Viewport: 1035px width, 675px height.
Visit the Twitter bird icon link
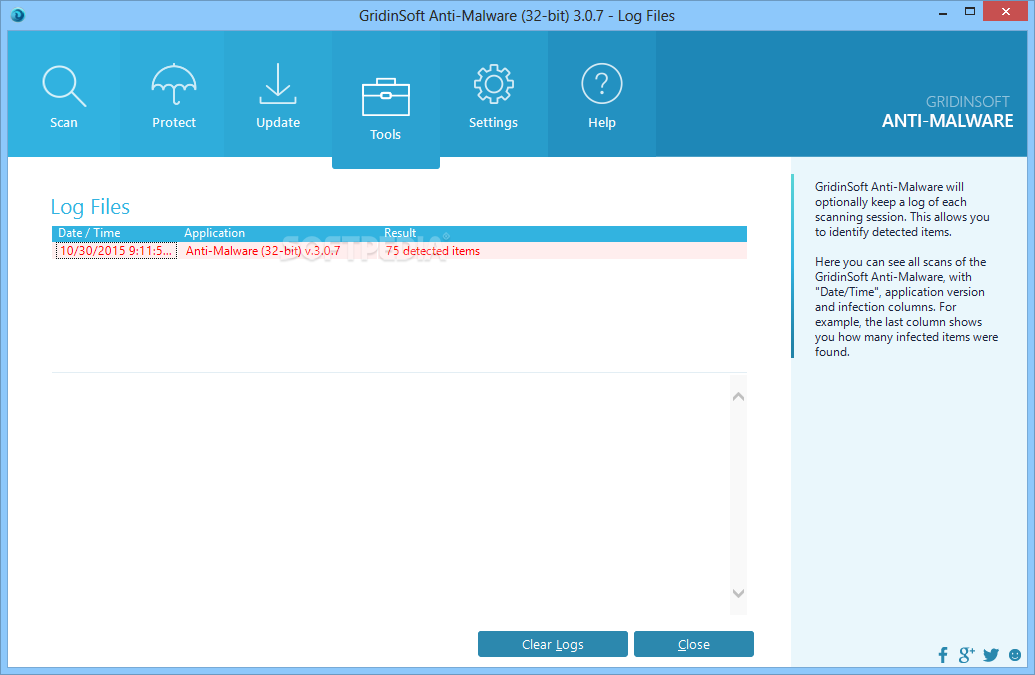click(991, 655)
